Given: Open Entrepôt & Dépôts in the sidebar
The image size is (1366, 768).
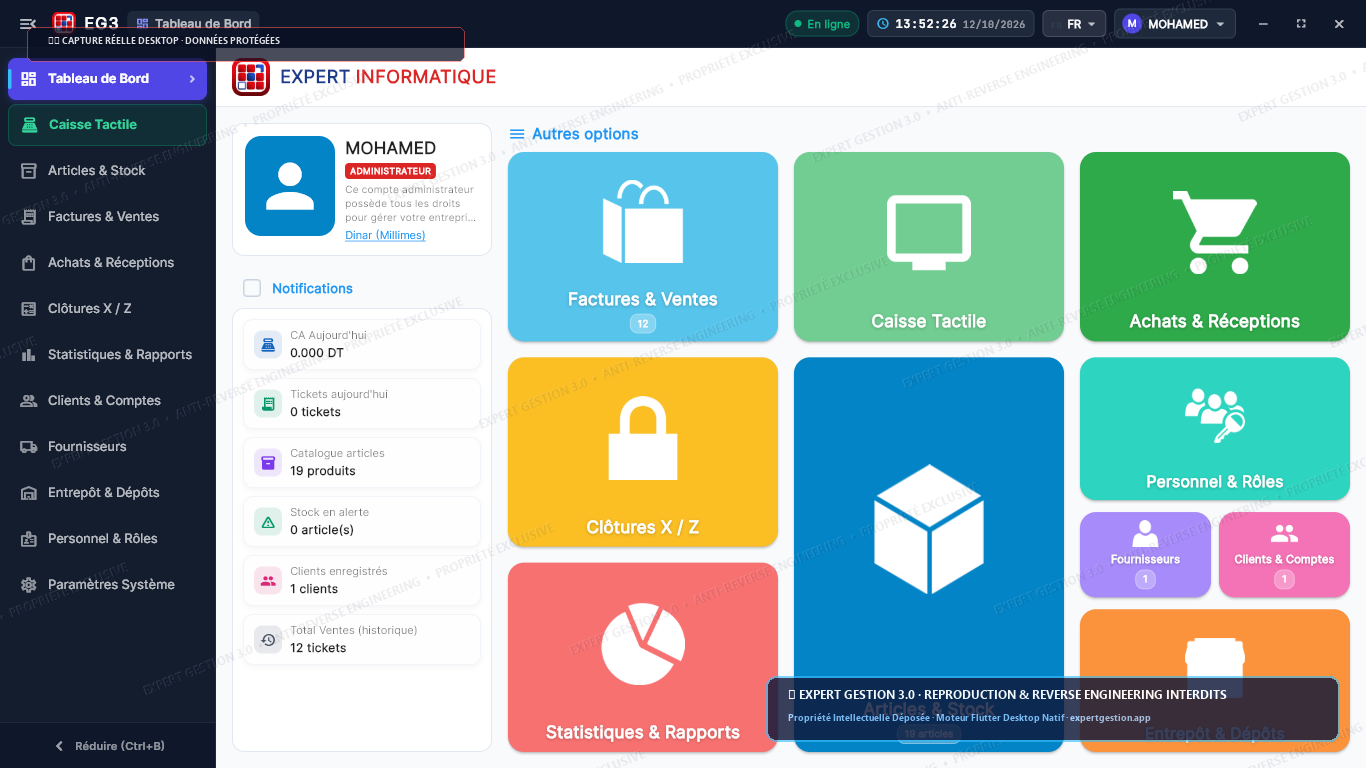Looking at the screenshot, I should click(108, 493).
